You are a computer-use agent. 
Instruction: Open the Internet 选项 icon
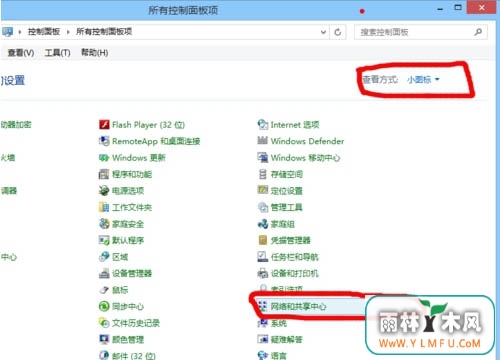(263, 125)
